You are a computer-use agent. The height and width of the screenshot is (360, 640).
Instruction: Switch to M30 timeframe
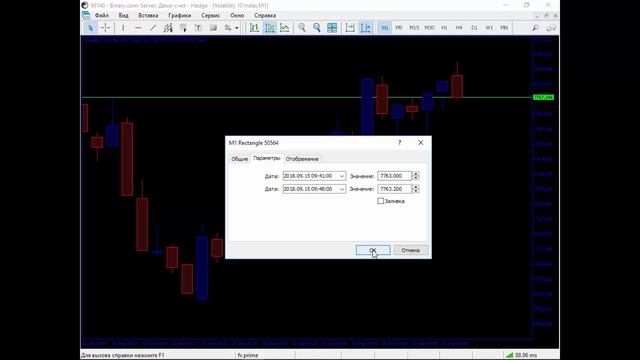tap(429, 28)
